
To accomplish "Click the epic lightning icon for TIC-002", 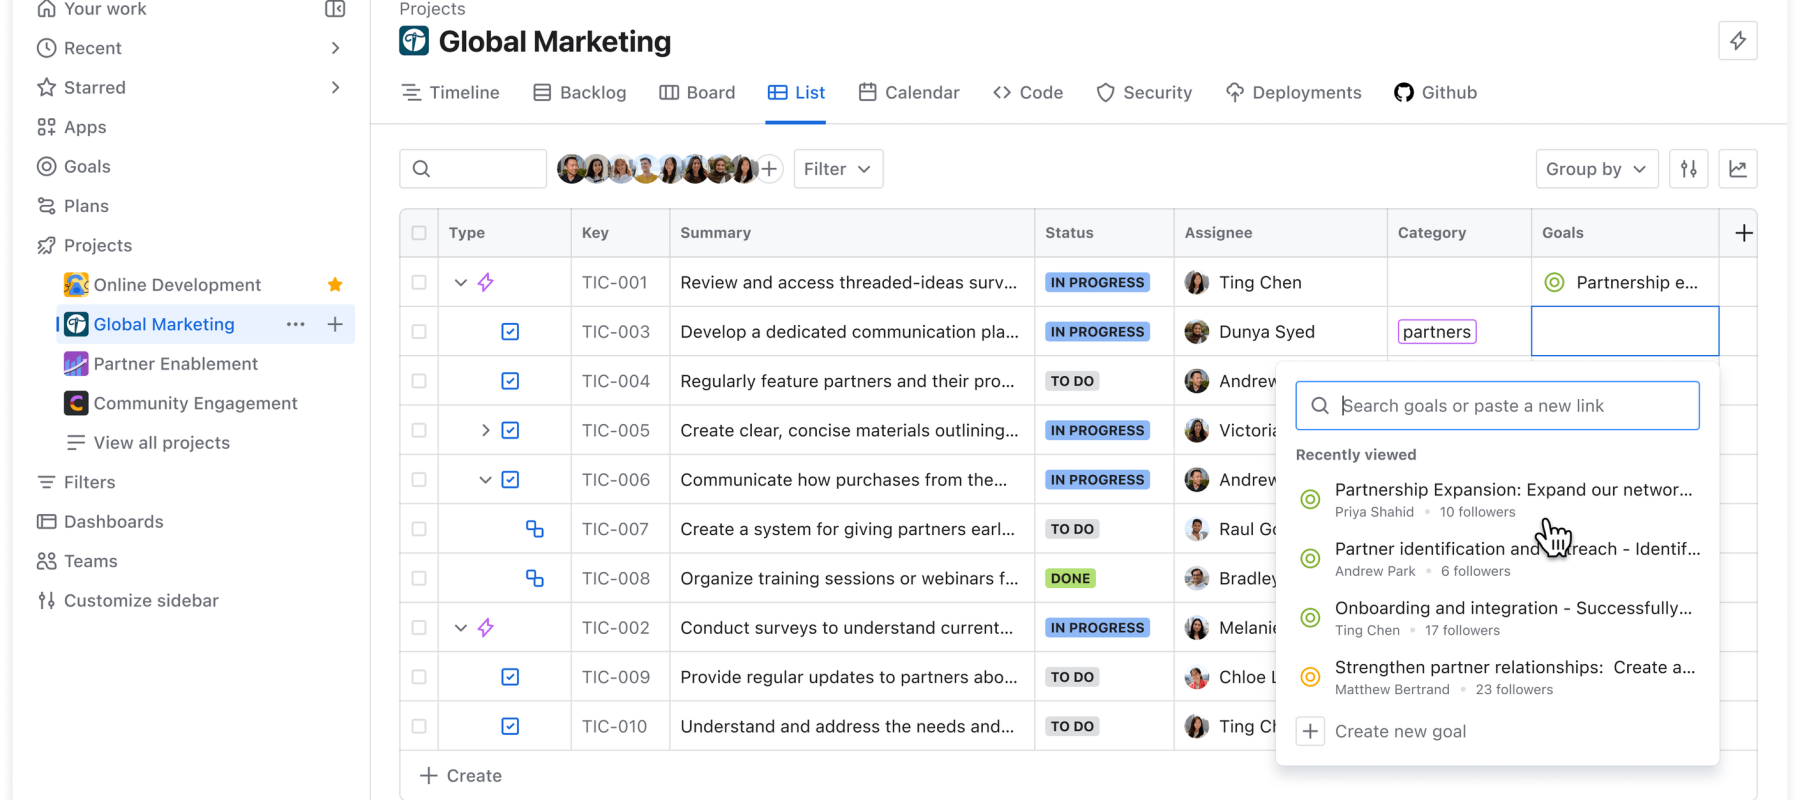I will pyautogui.click(x=486, y=628).
